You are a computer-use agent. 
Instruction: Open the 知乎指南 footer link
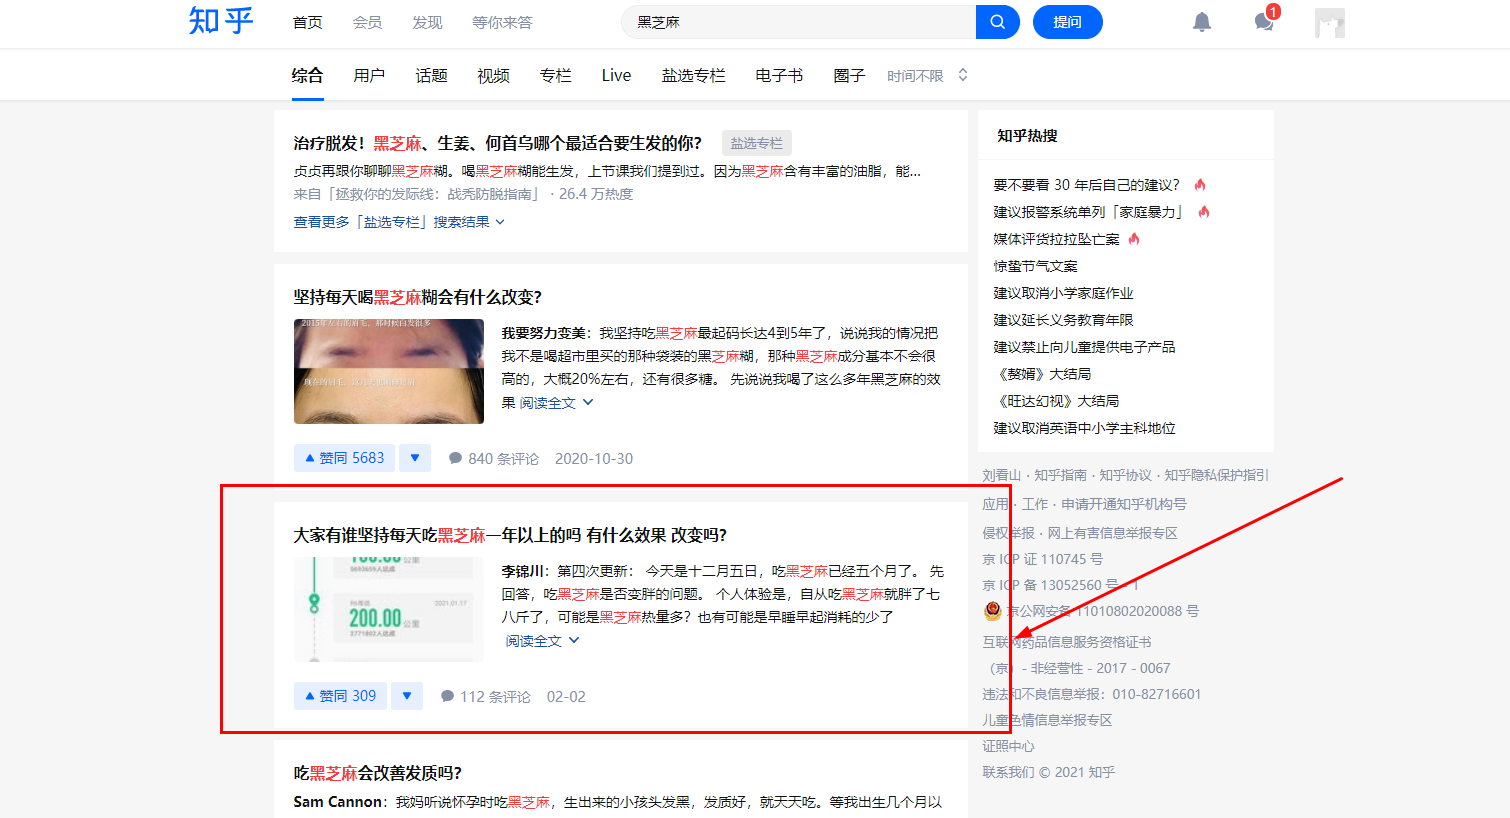(x=1060, y=475)
